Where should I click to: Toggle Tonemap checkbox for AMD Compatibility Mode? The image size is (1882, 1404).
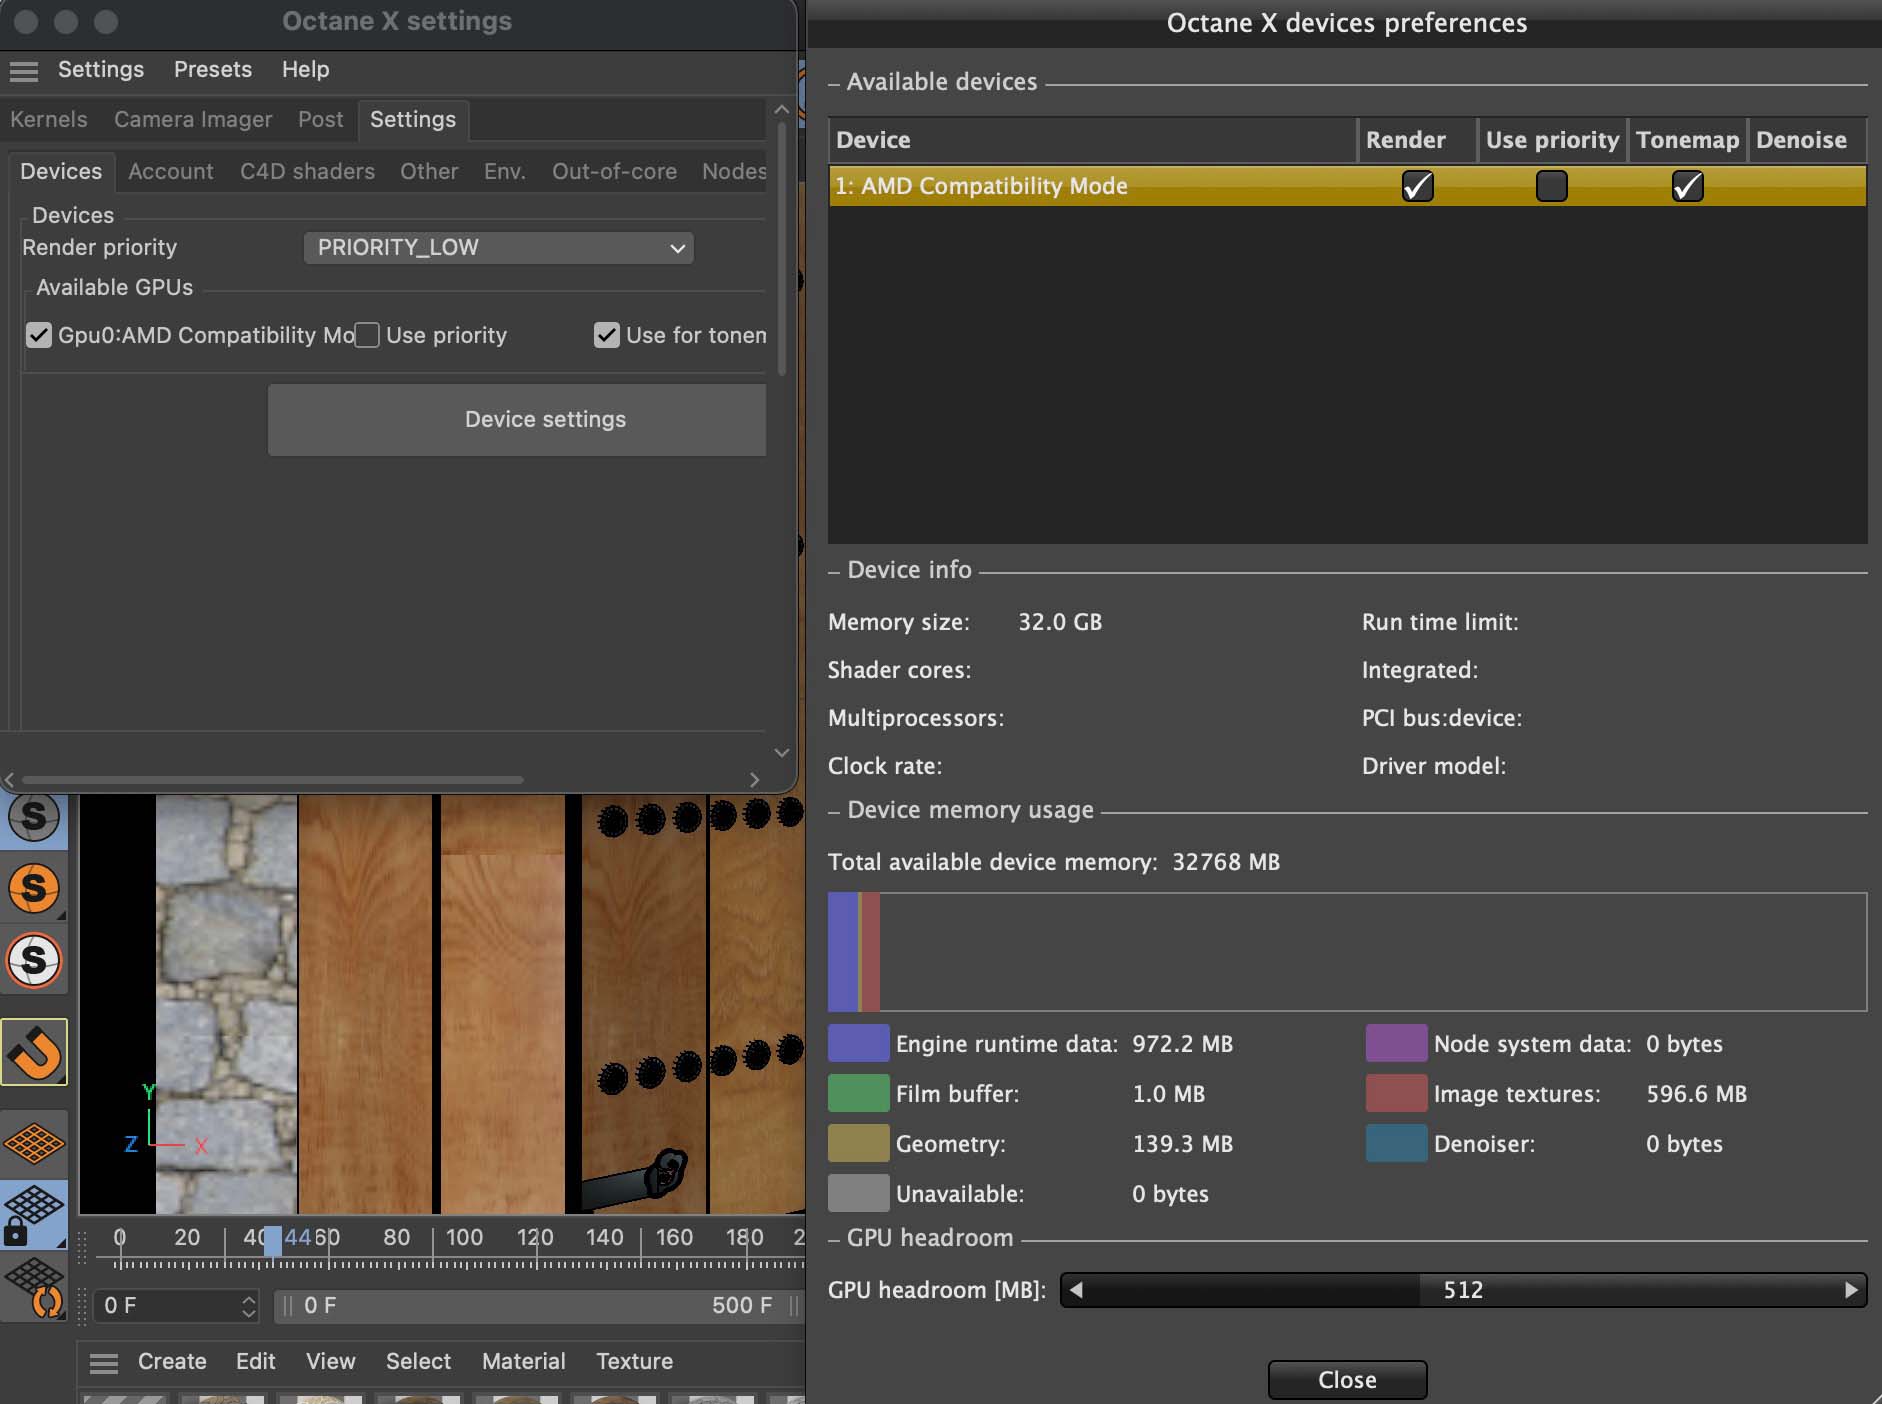click(1687, 186)
